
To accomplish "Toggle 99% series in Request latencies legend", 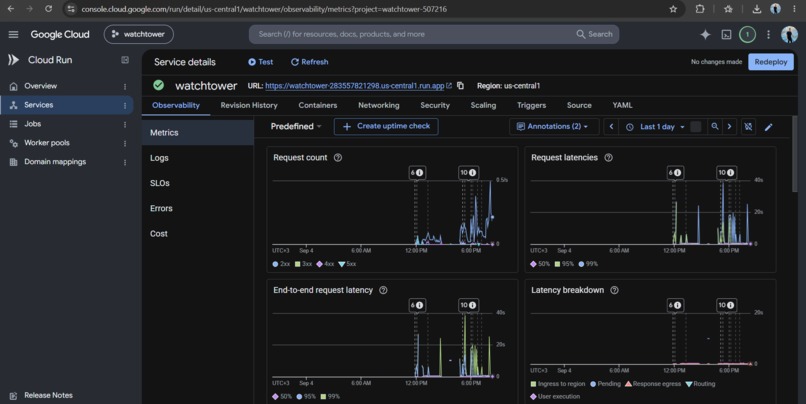I will [x=588, y=264].
